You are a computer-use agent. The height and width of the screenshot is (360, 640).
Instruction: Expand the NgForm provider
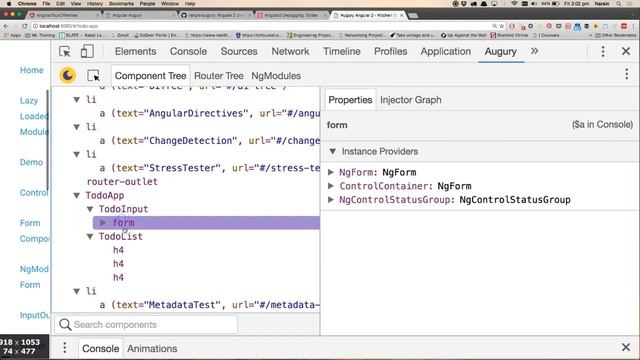(331, 172)
